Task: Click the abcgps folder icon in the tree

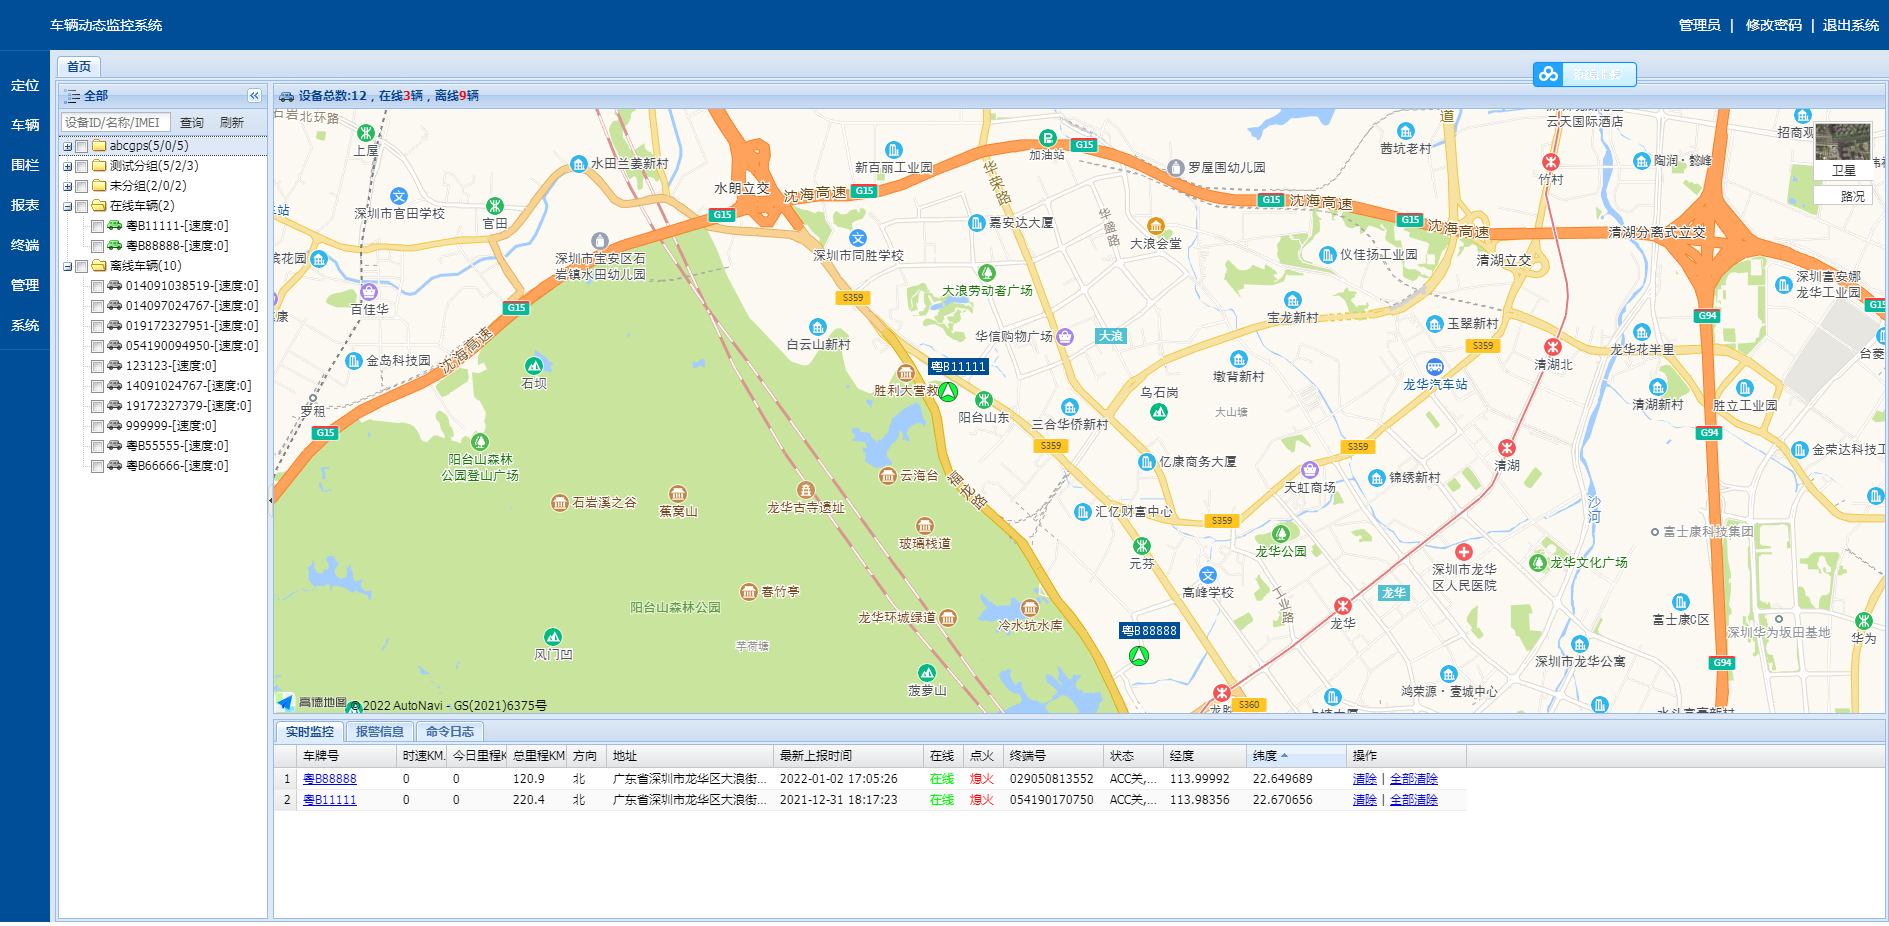Action: [x=99, y=146]
